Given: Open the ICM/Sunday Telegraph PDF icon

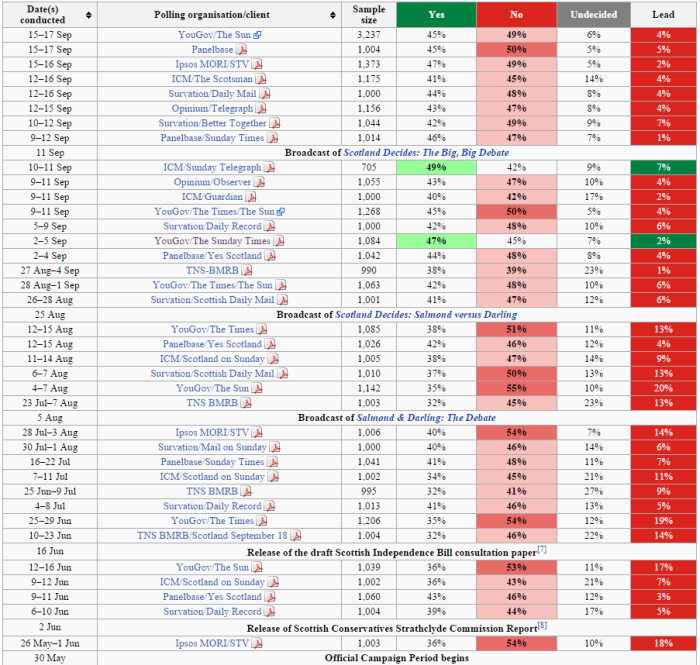Looking at the screenshot, I should coord(268,168).
